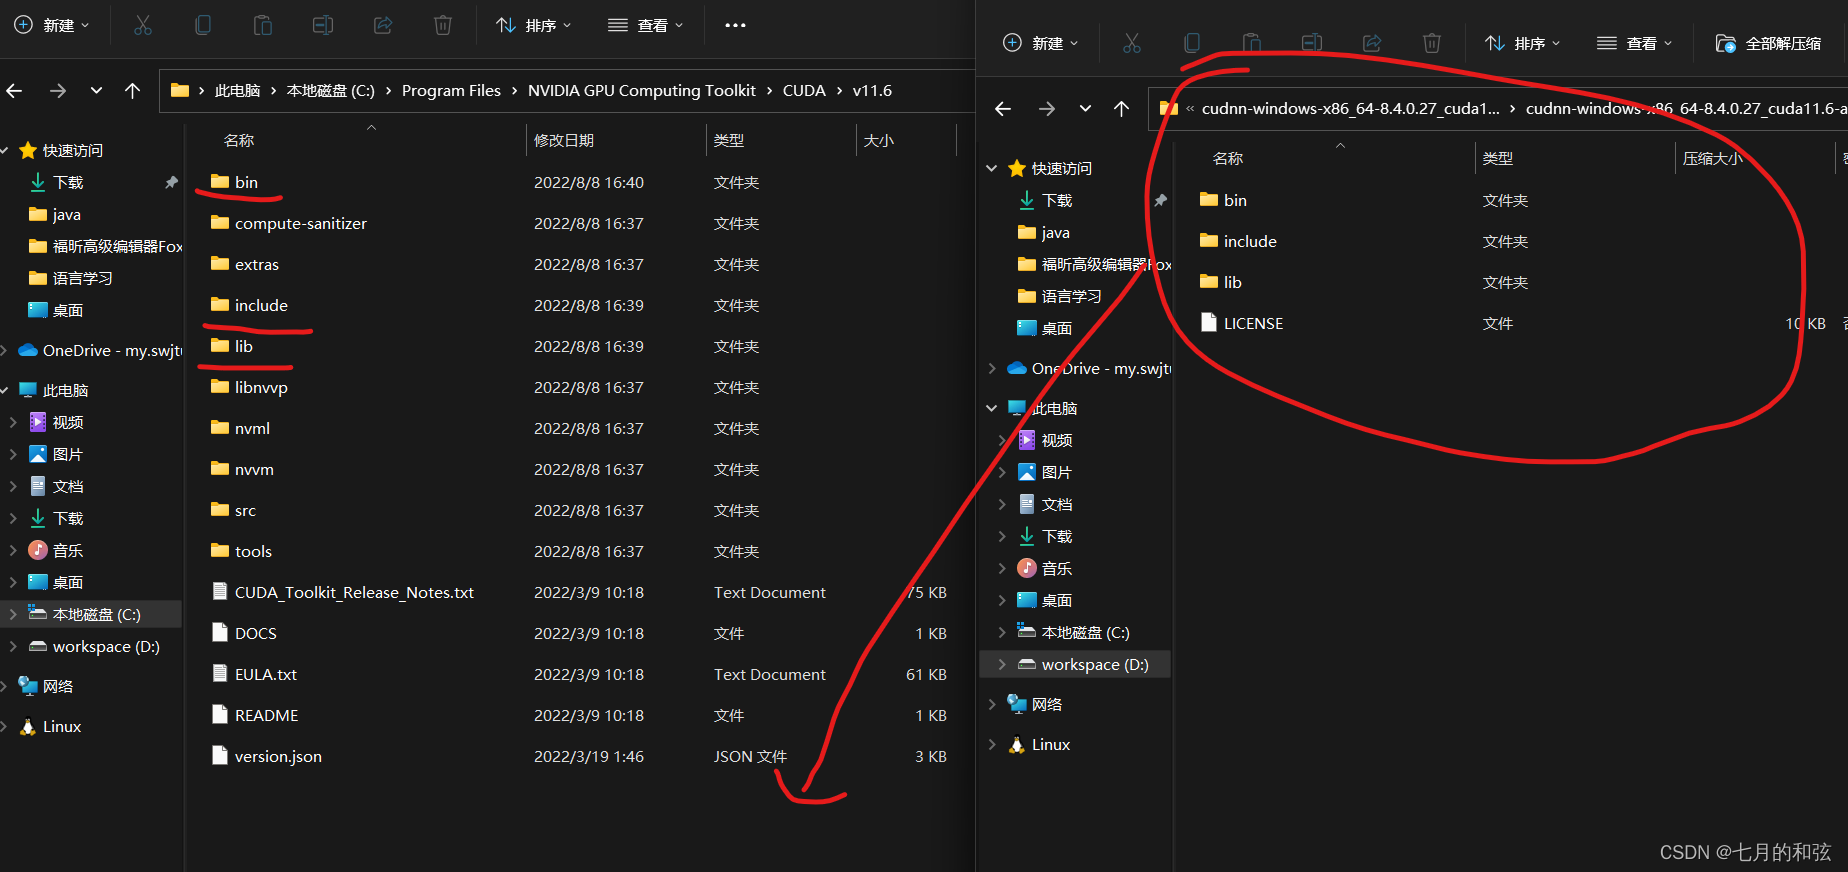Click Copy icon in right cudnn window toolbar
The width and height of the screenshot is (1848, 872).
pos(1192,43)
